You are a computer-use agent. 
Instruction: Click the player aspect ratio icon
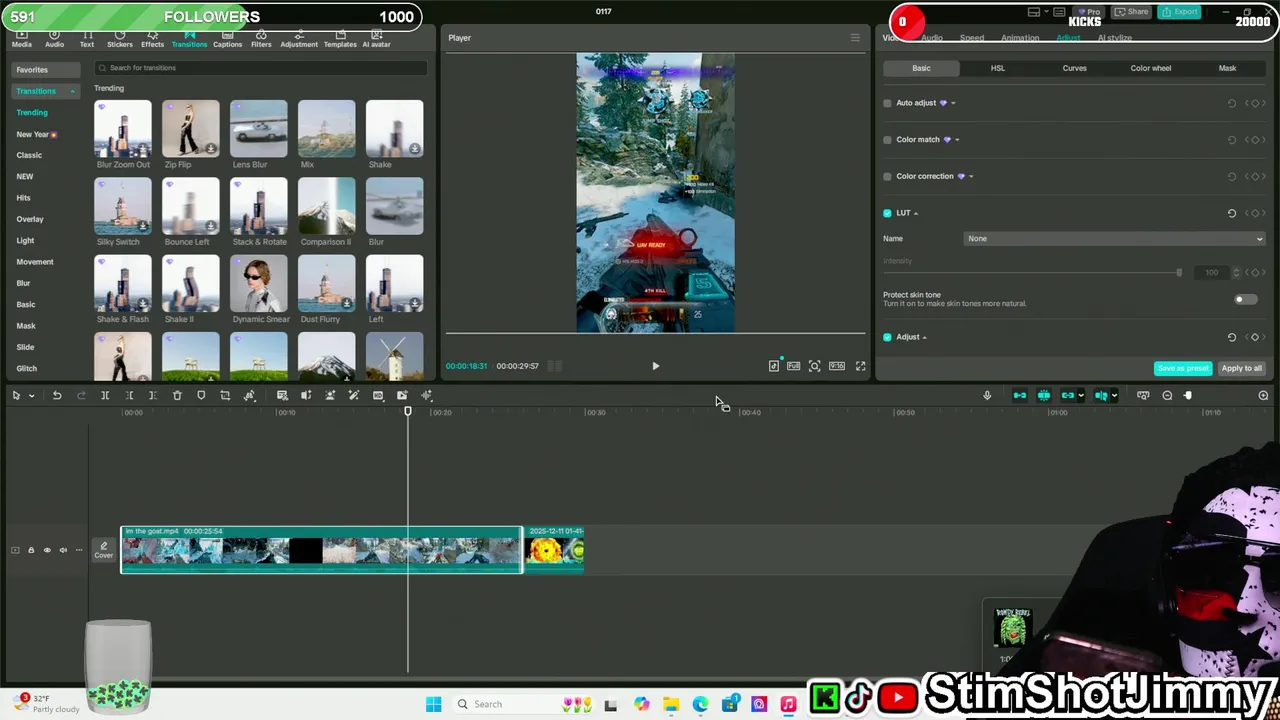[x=837, y=366]
